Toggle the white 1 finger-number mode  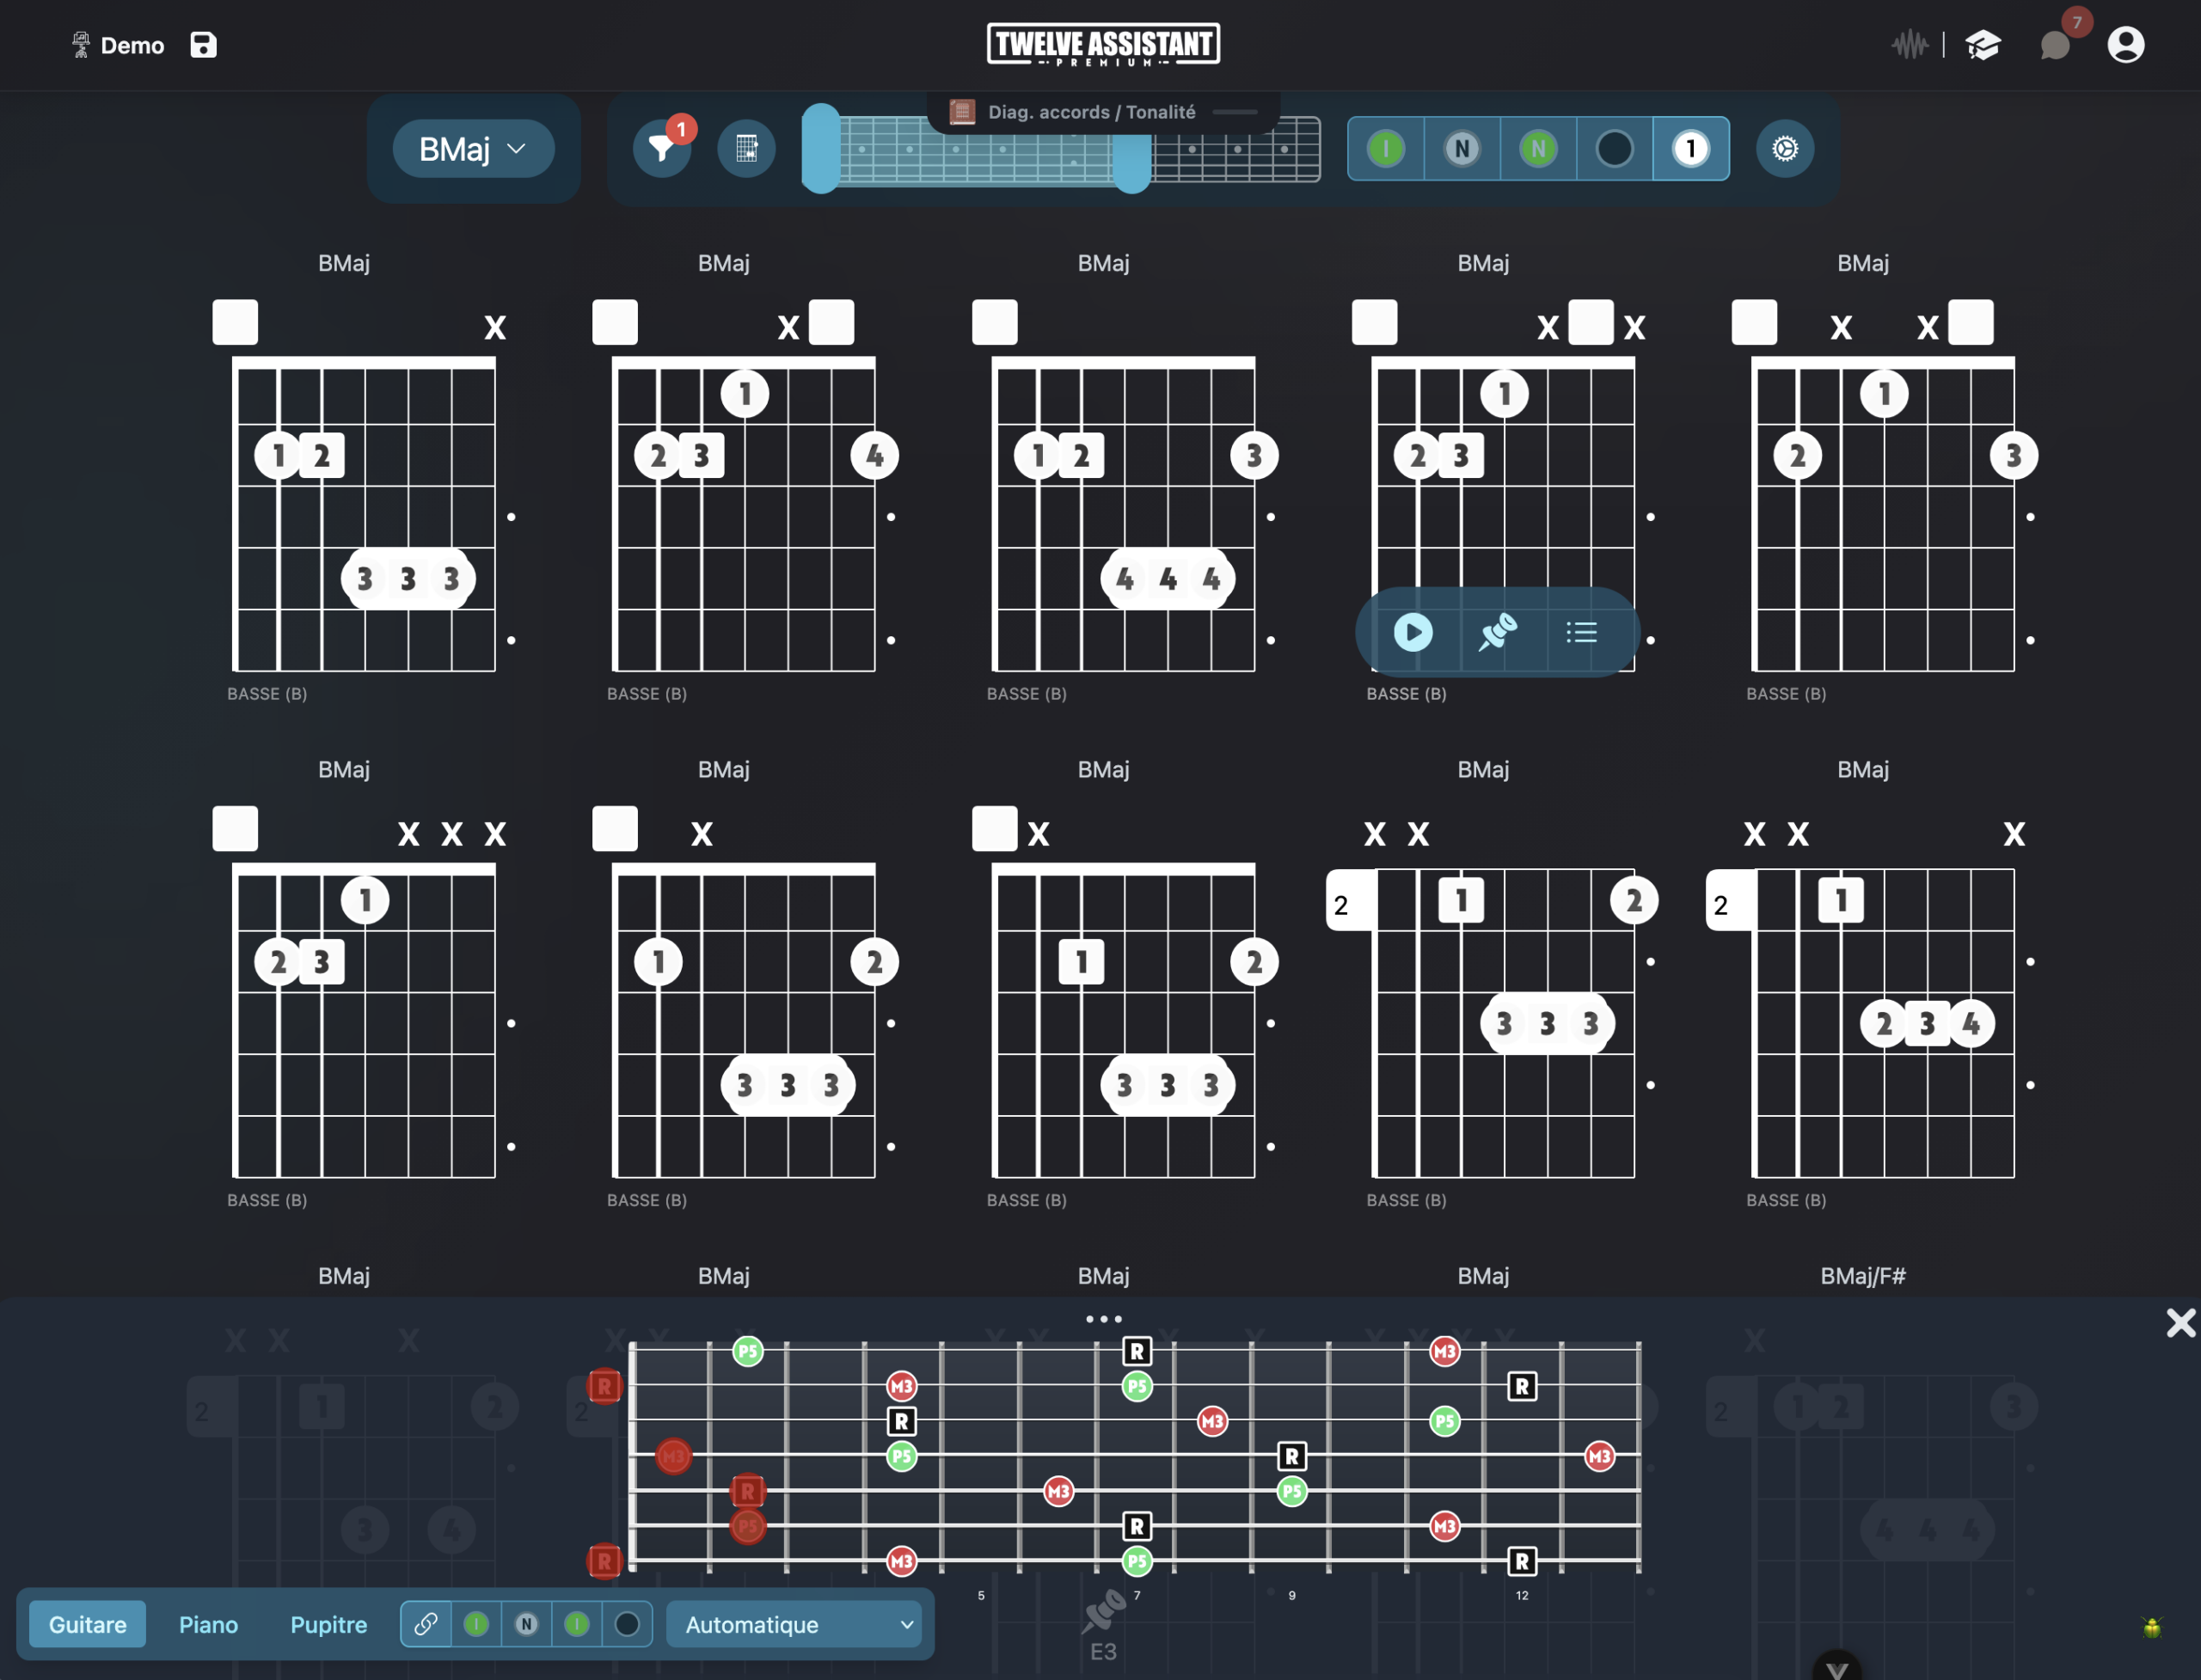pos(1690,149)
